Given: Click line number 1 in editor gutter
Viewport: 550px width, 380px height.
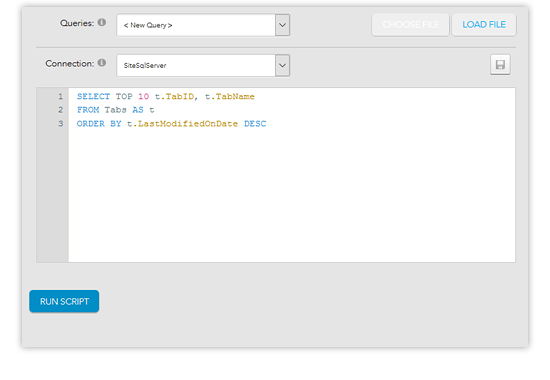Looking at the screenshot, I should (61, 96).
